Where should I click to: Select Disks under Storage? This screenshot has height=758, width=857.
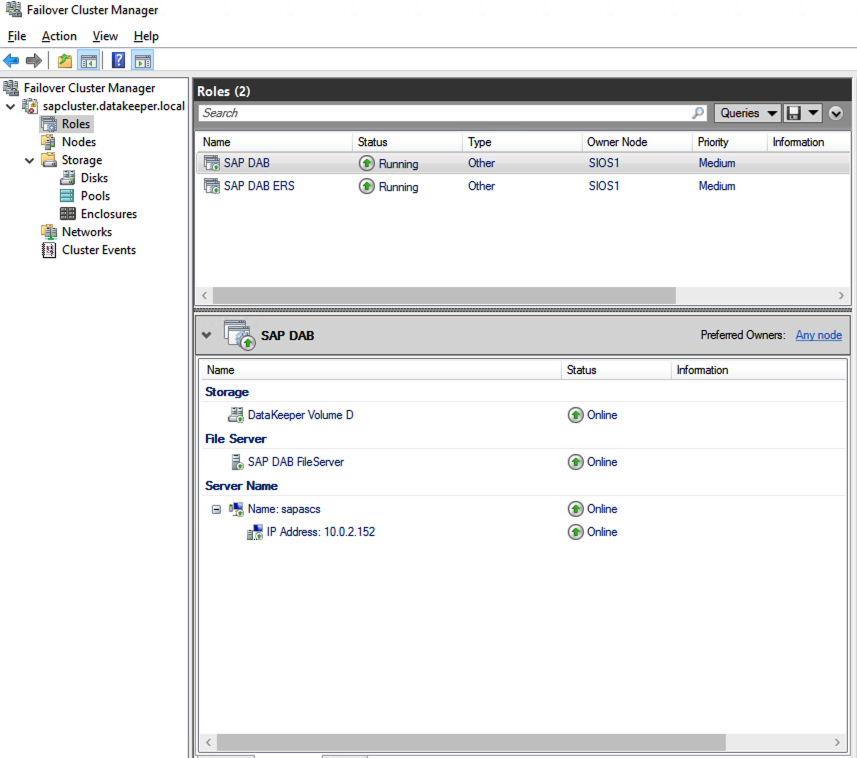(94, 178)
